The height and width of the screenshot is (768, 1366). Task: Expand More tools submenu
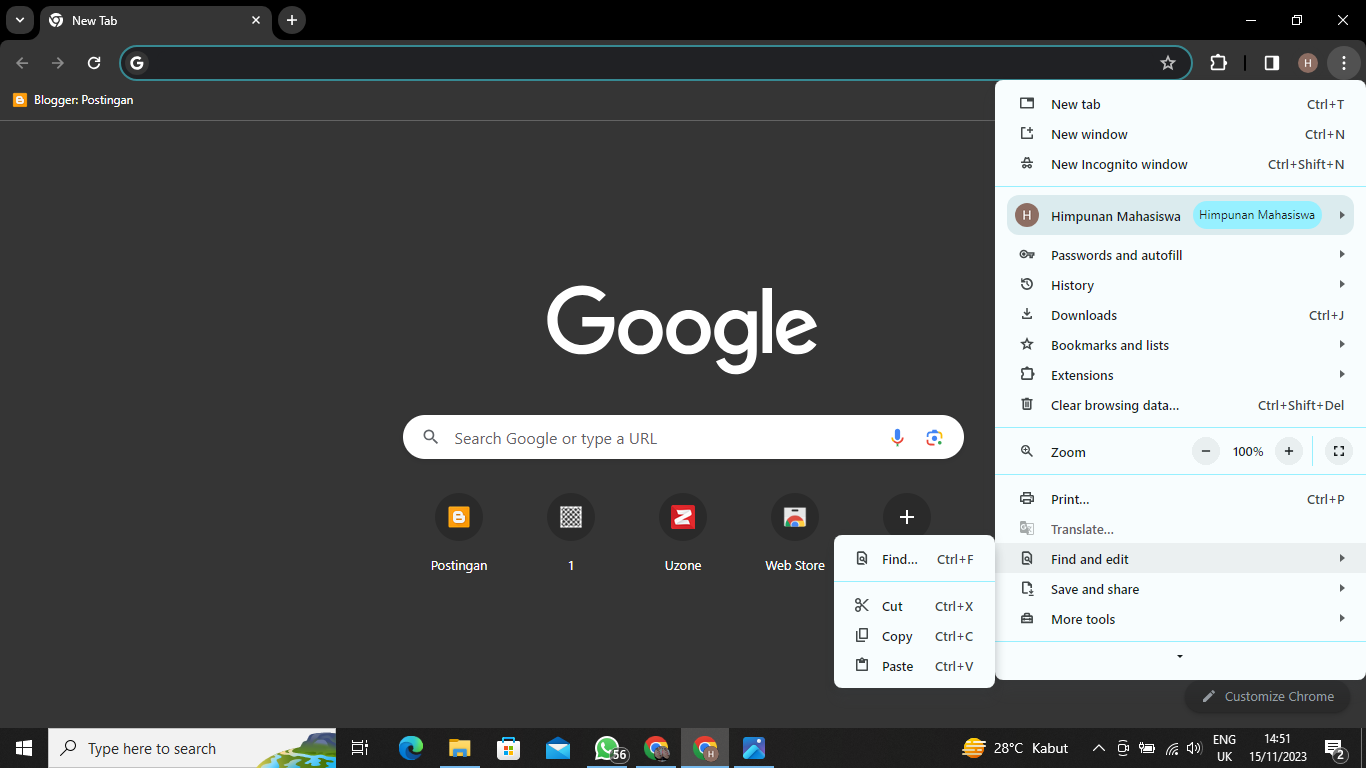click(1180, 619)
